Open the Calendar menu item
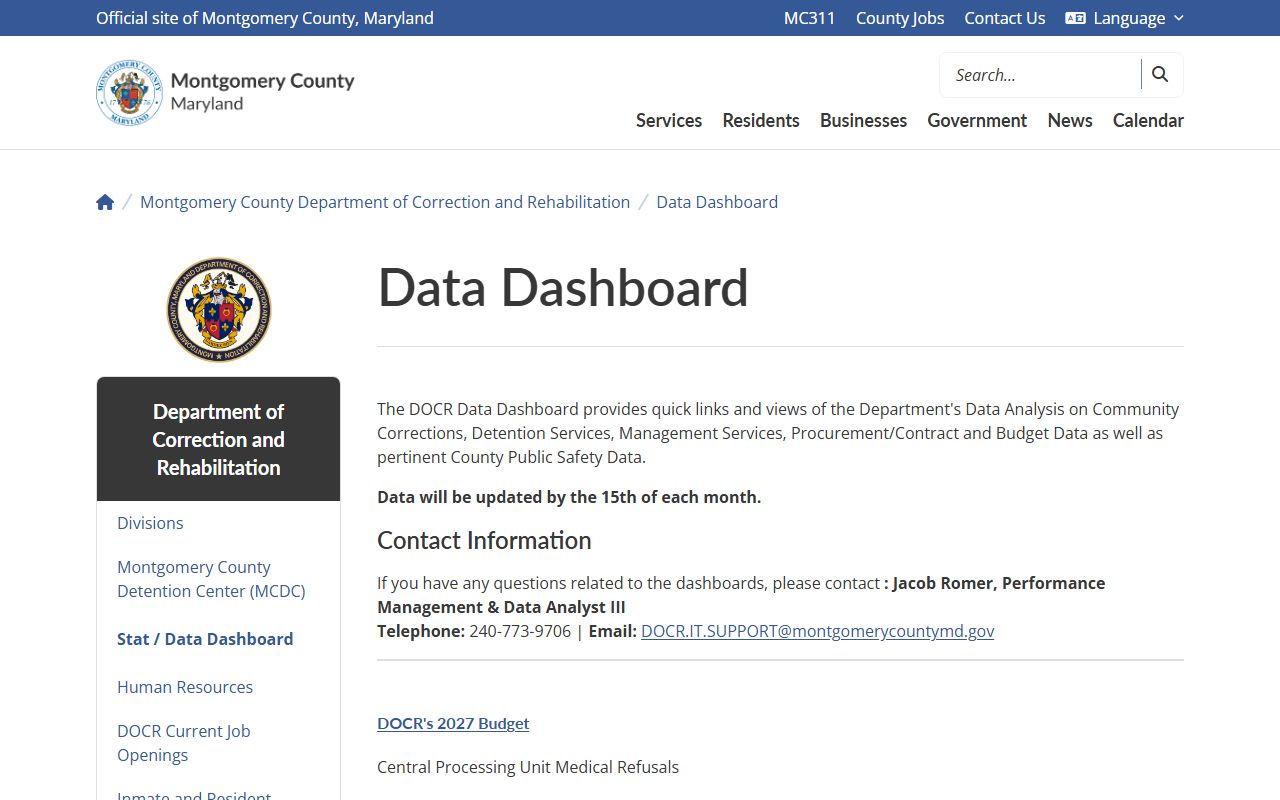The image size is (1280, 800). [1148, 120]
